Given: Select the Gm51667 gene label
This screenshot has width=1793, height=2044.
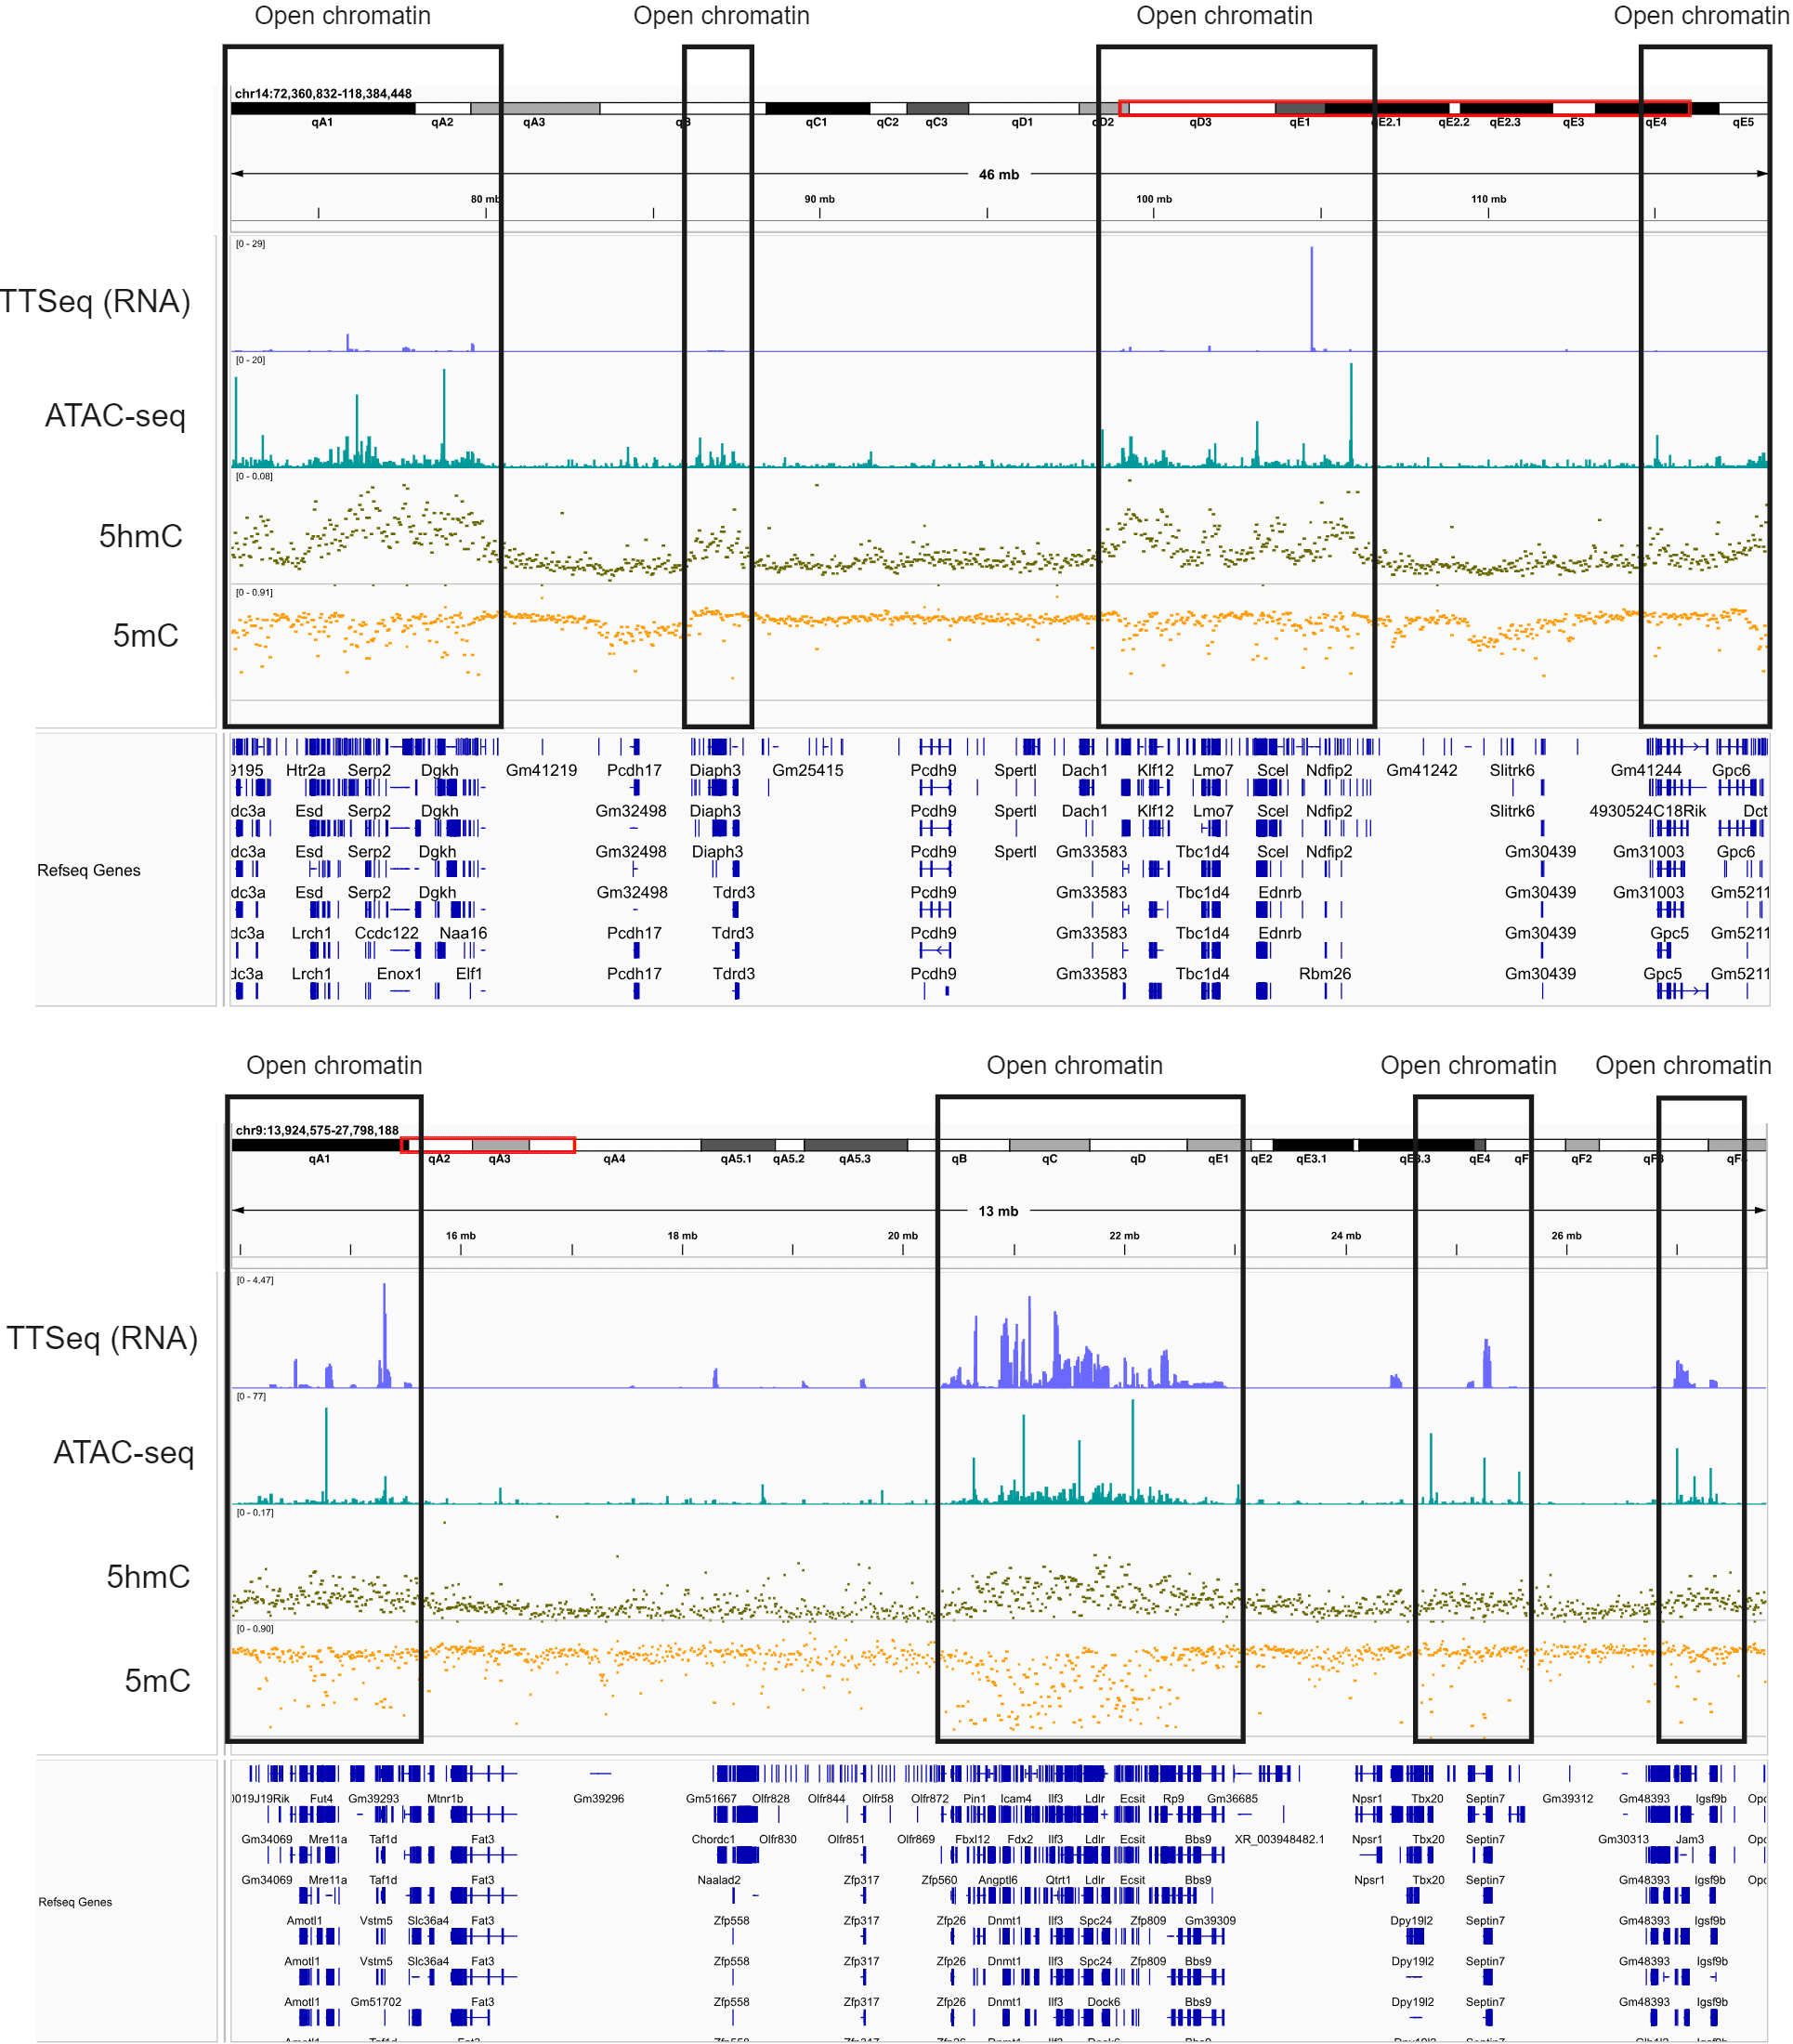Looking at the screenshot, I should 710,1799.
